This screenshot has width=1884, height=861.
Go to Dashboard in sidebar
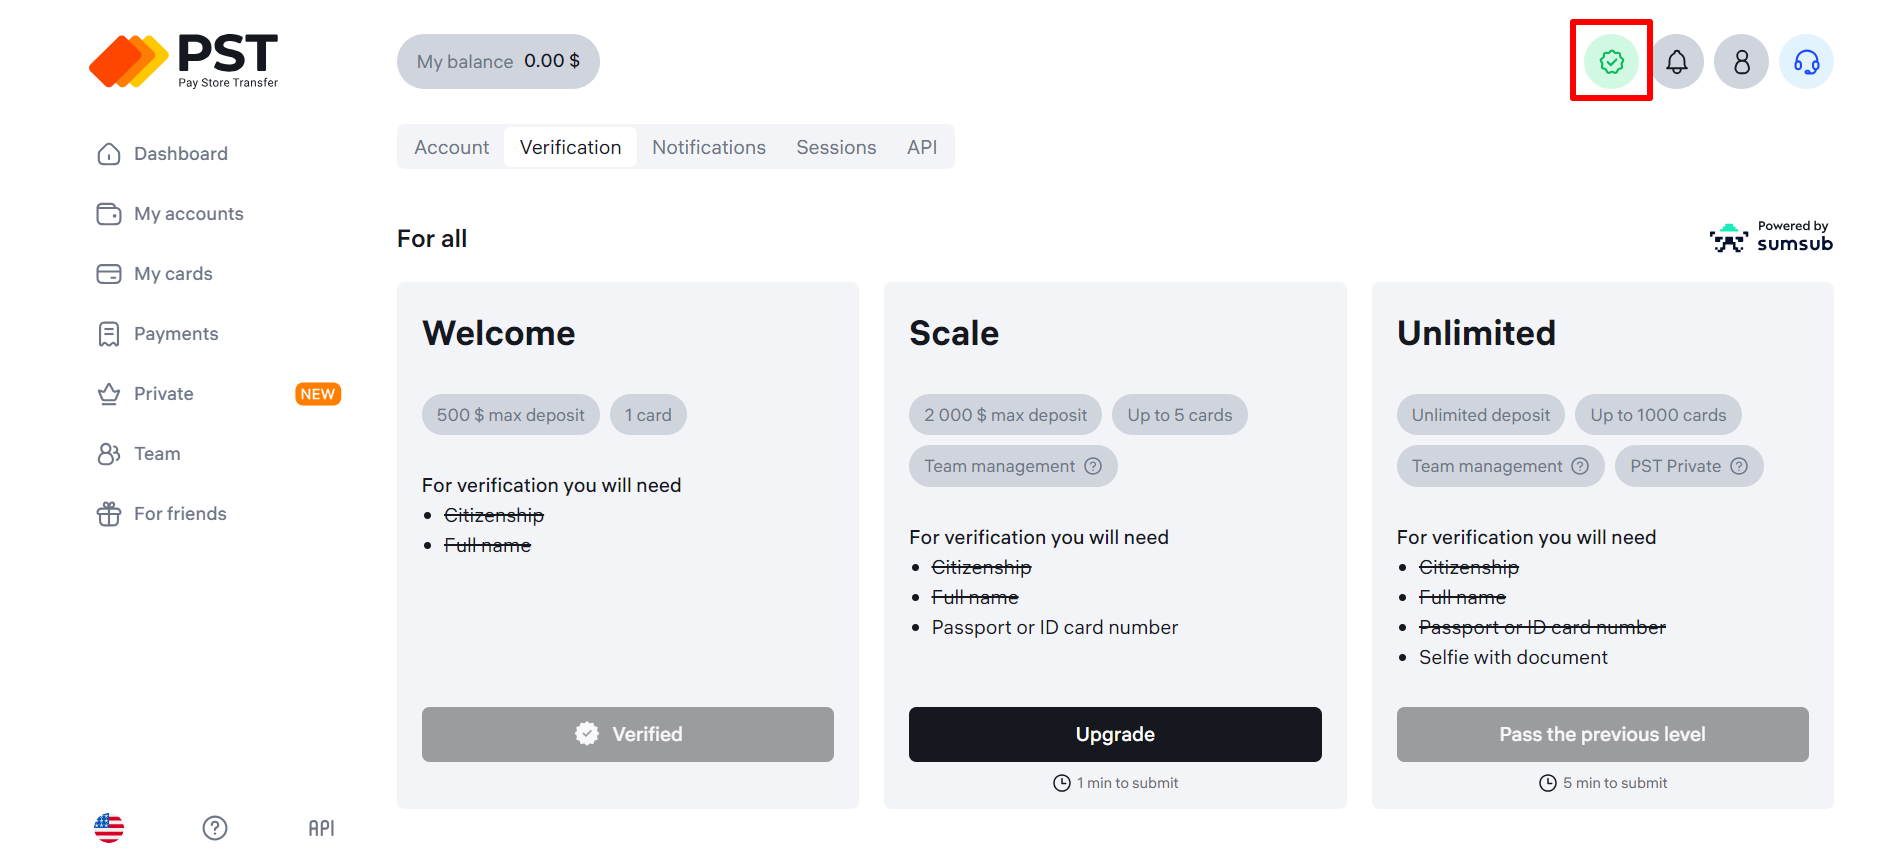[181, 154]
